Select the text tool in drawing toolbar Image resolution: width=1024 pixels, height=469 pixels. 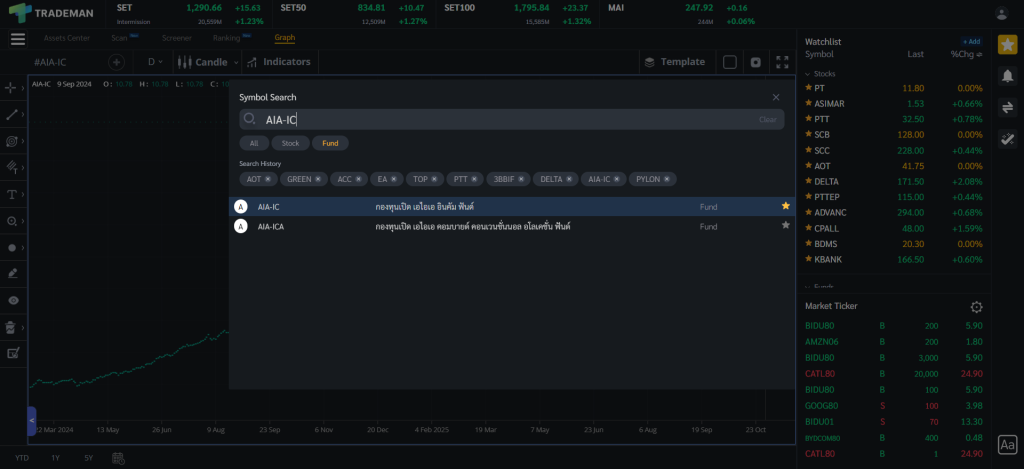point(13,194)
